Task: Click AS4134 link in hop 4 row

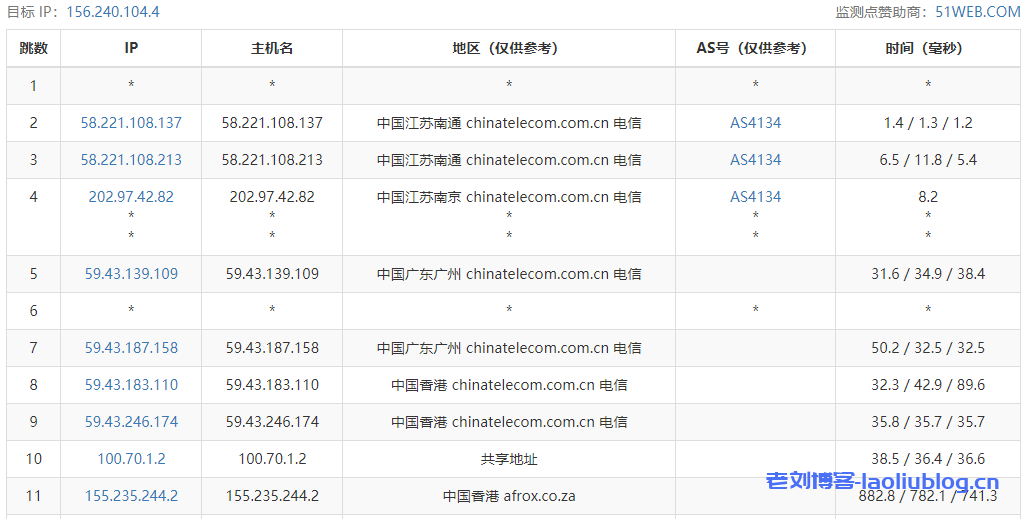Action: click(755, 197)
